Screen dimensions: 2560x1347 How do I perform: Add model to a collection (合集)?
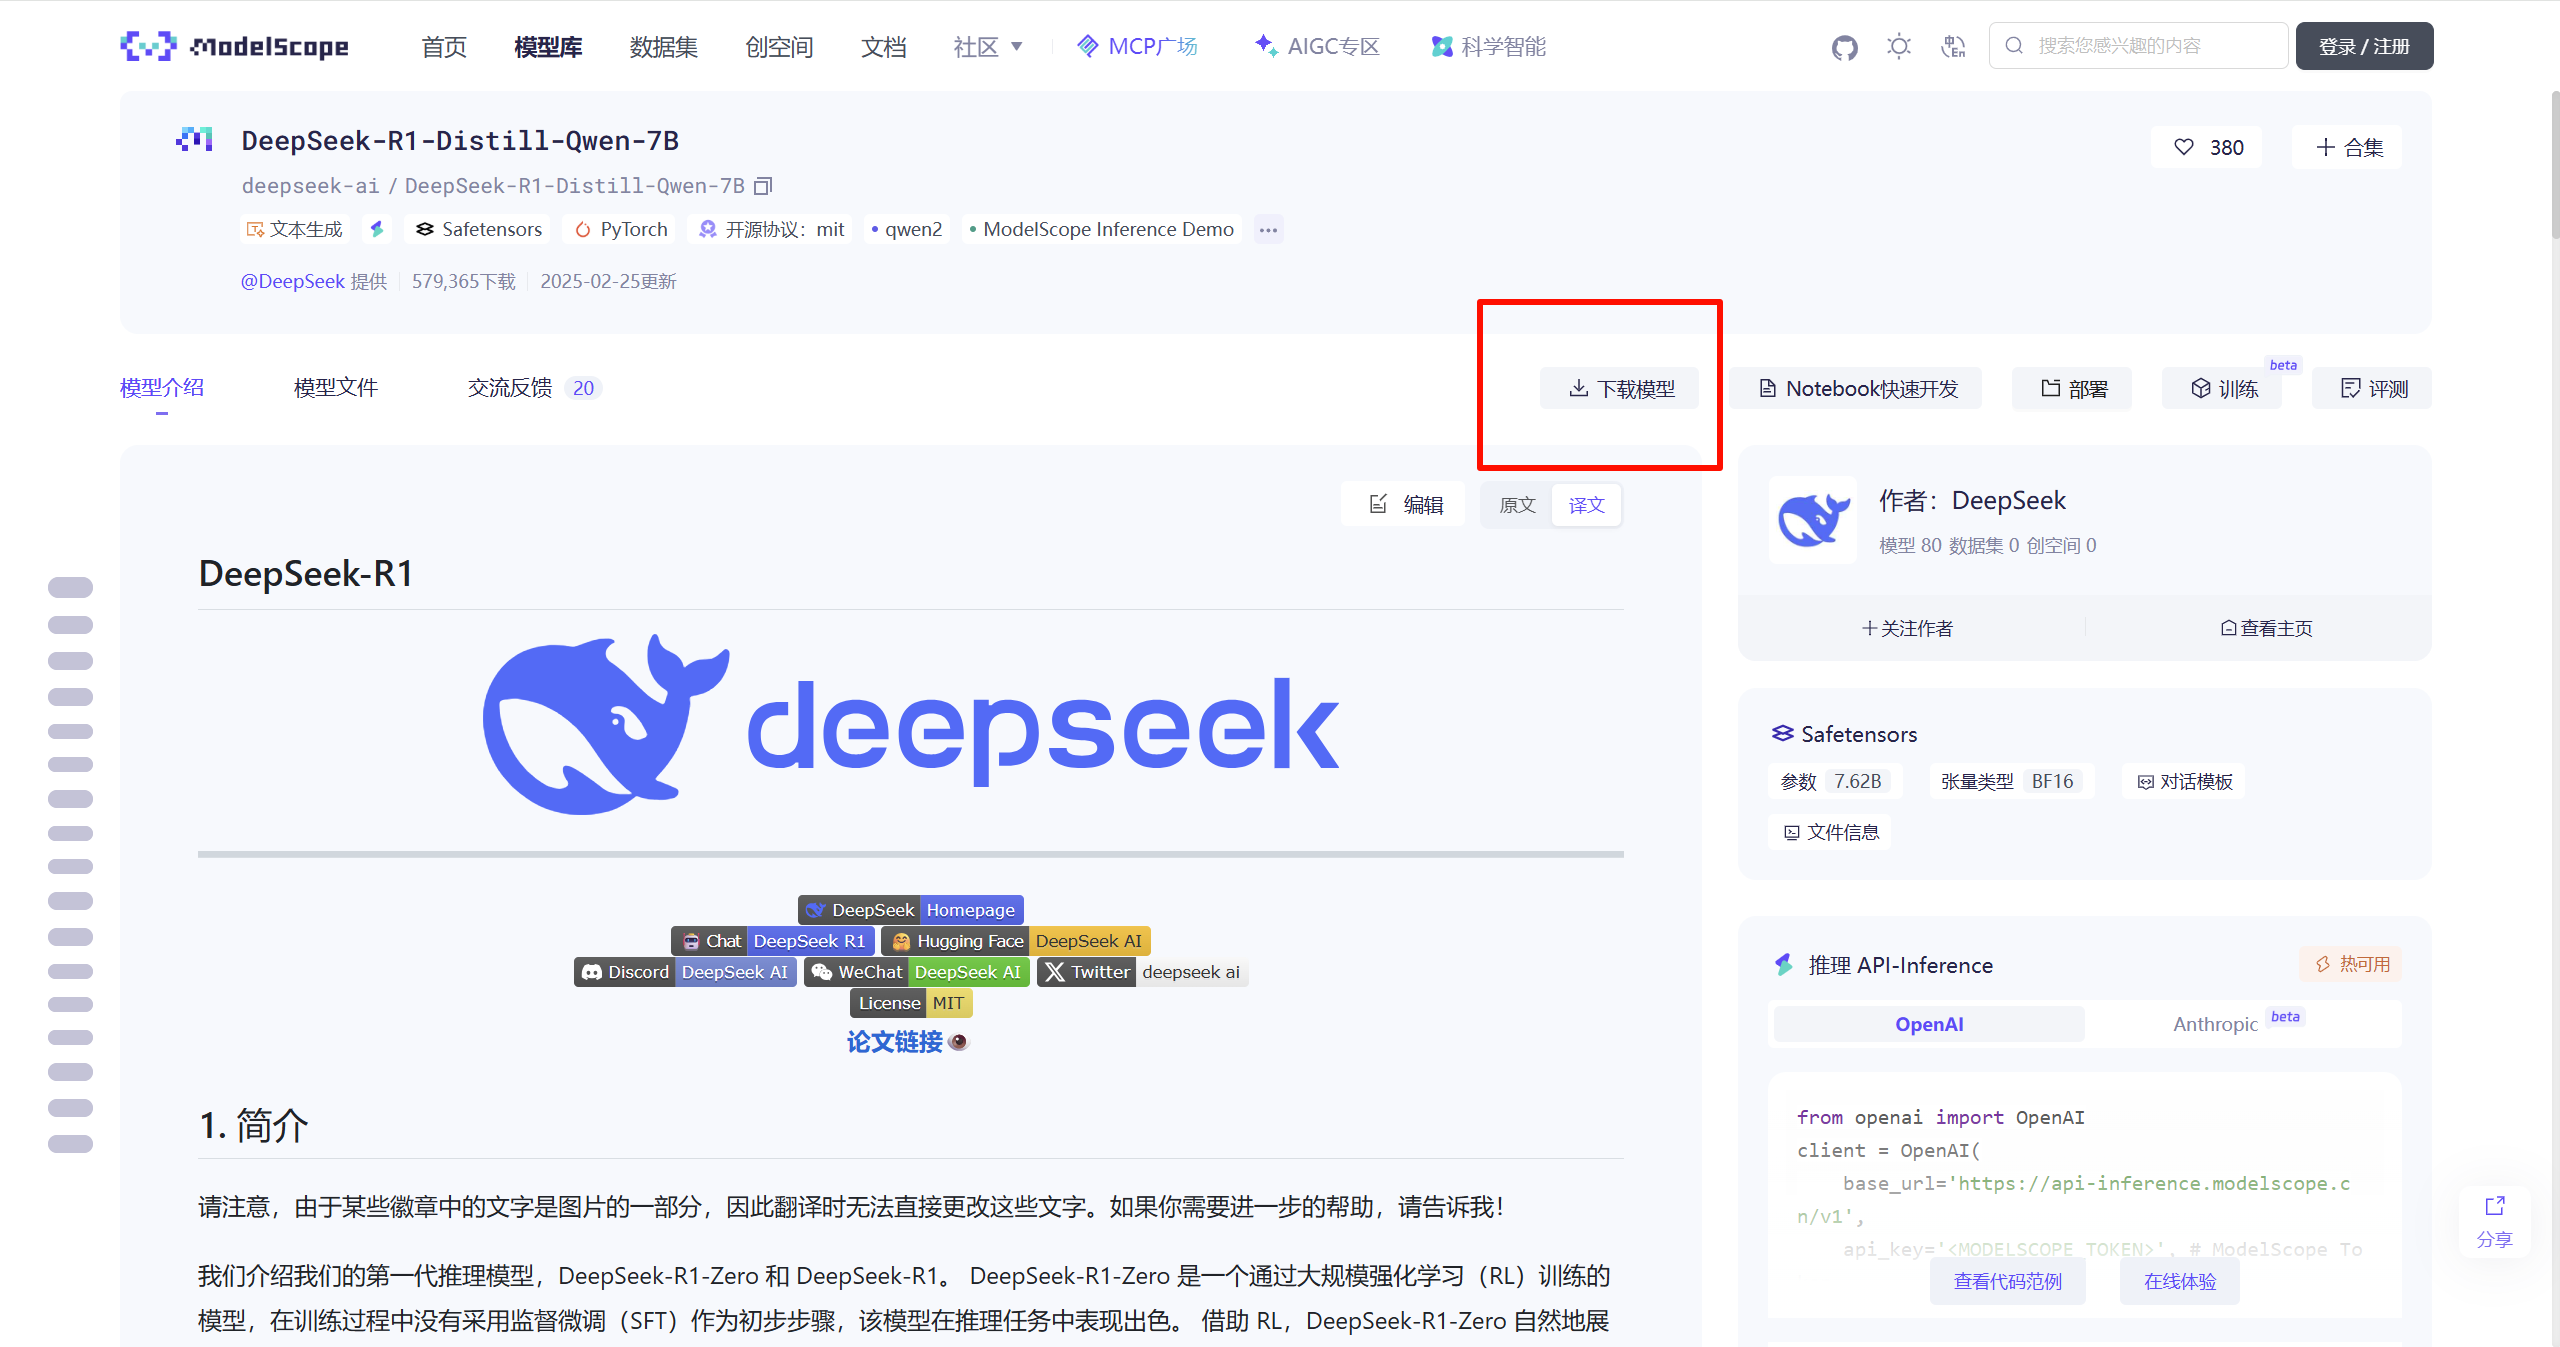pos(2349,147)
